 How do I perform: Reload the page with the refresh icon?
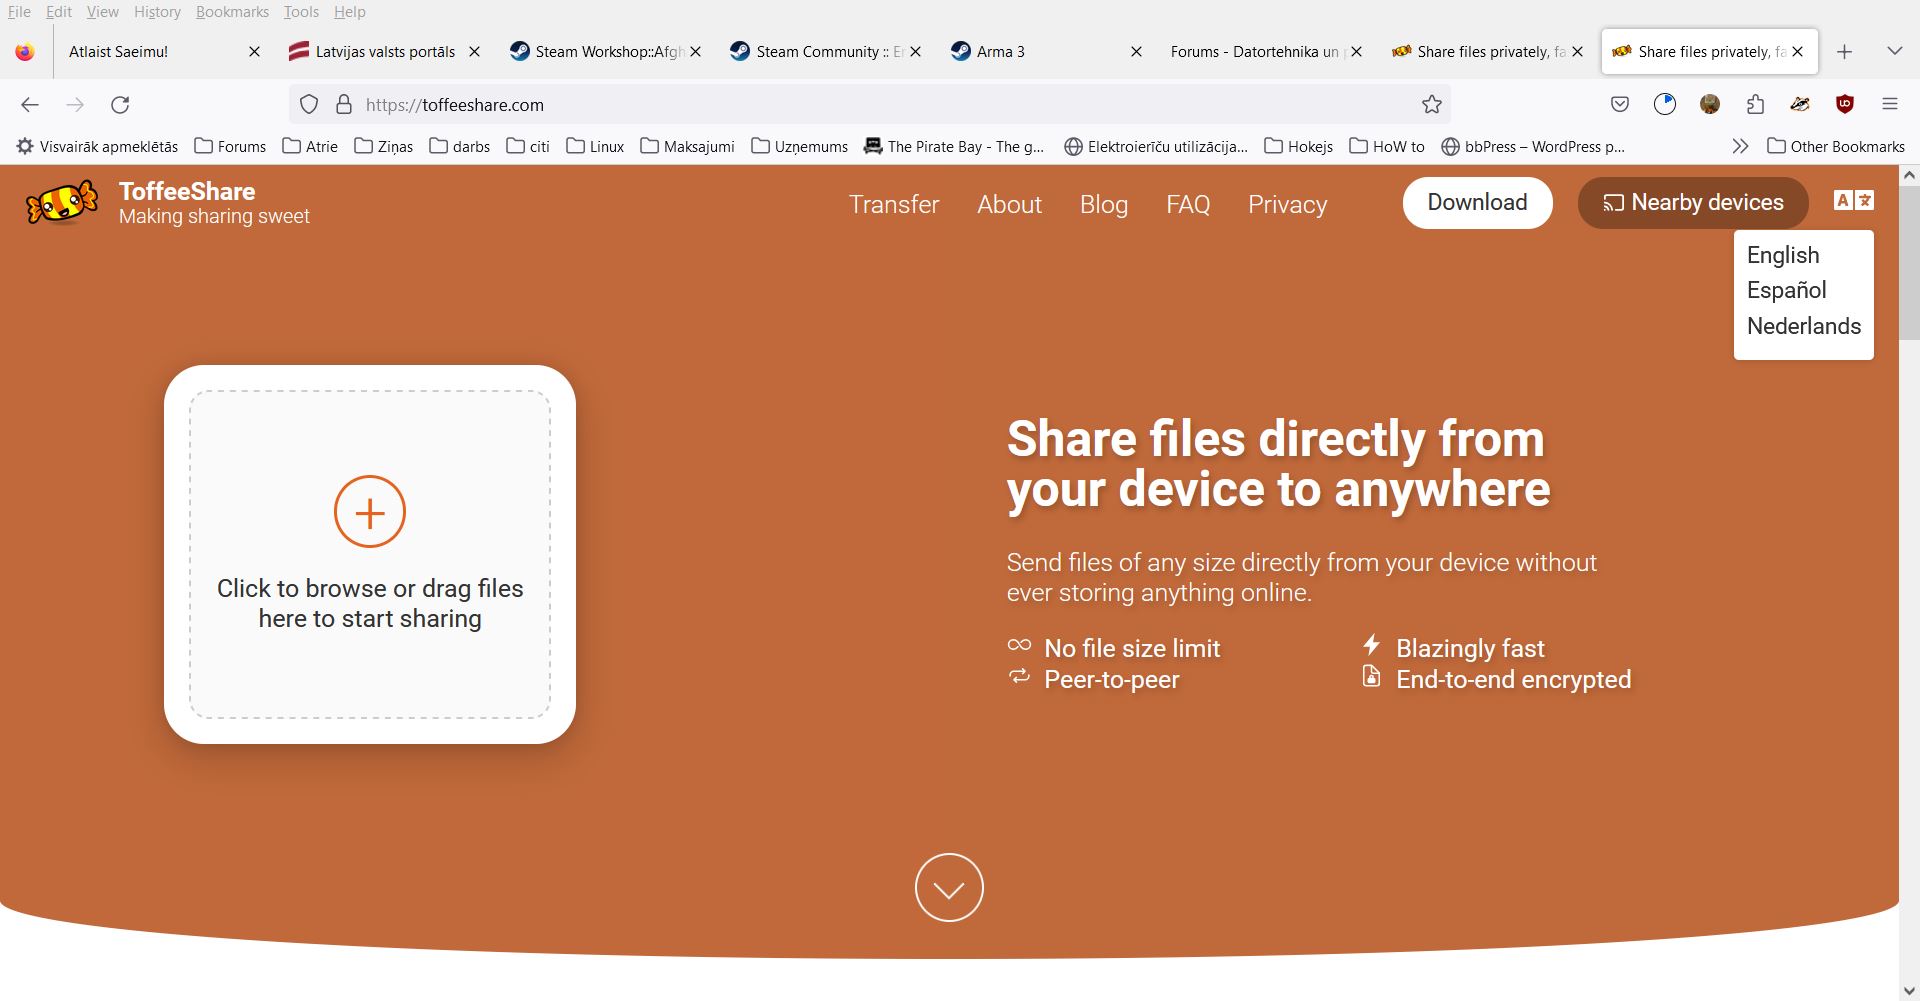(120, 105)
